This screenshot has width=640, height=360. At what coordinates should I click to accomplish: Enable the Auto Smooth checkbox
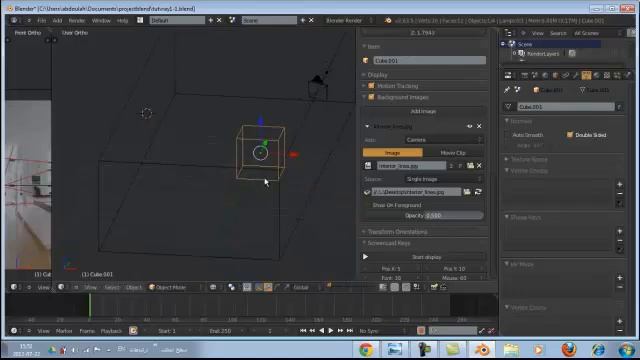(507, 135)
